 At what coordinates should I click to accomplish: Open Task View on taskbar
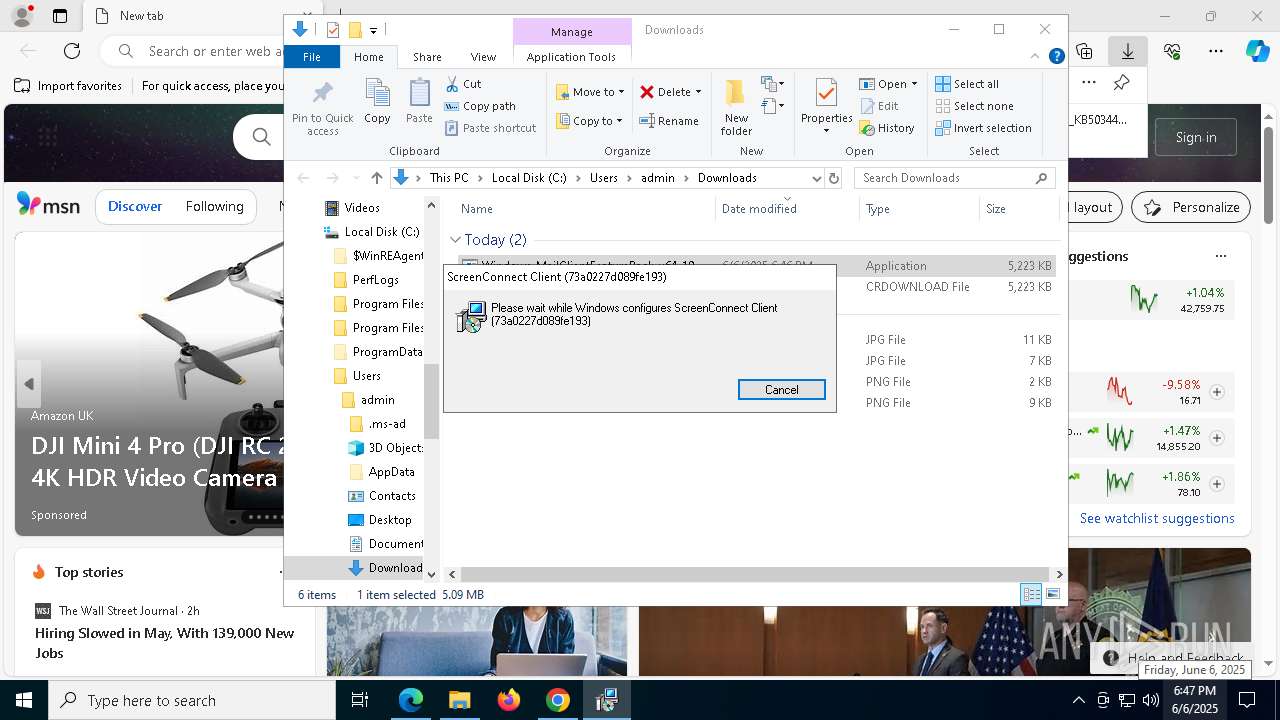coord(360,700)
